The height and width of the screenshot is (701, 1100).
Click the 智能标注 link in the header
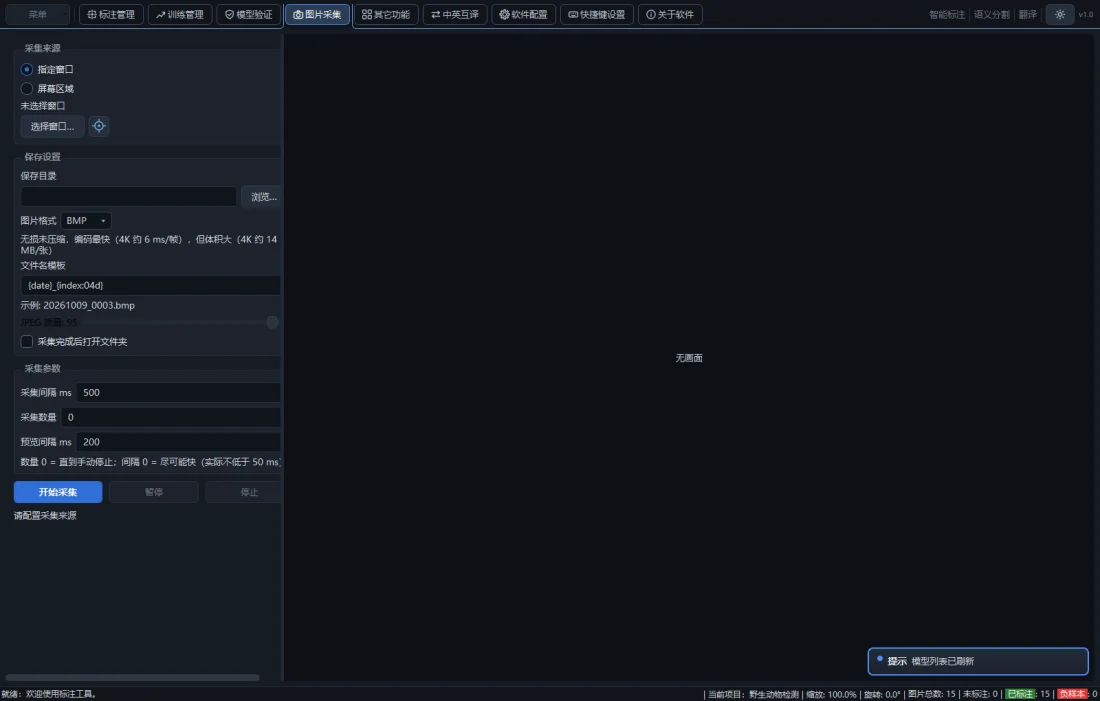[x=947, y=15]
